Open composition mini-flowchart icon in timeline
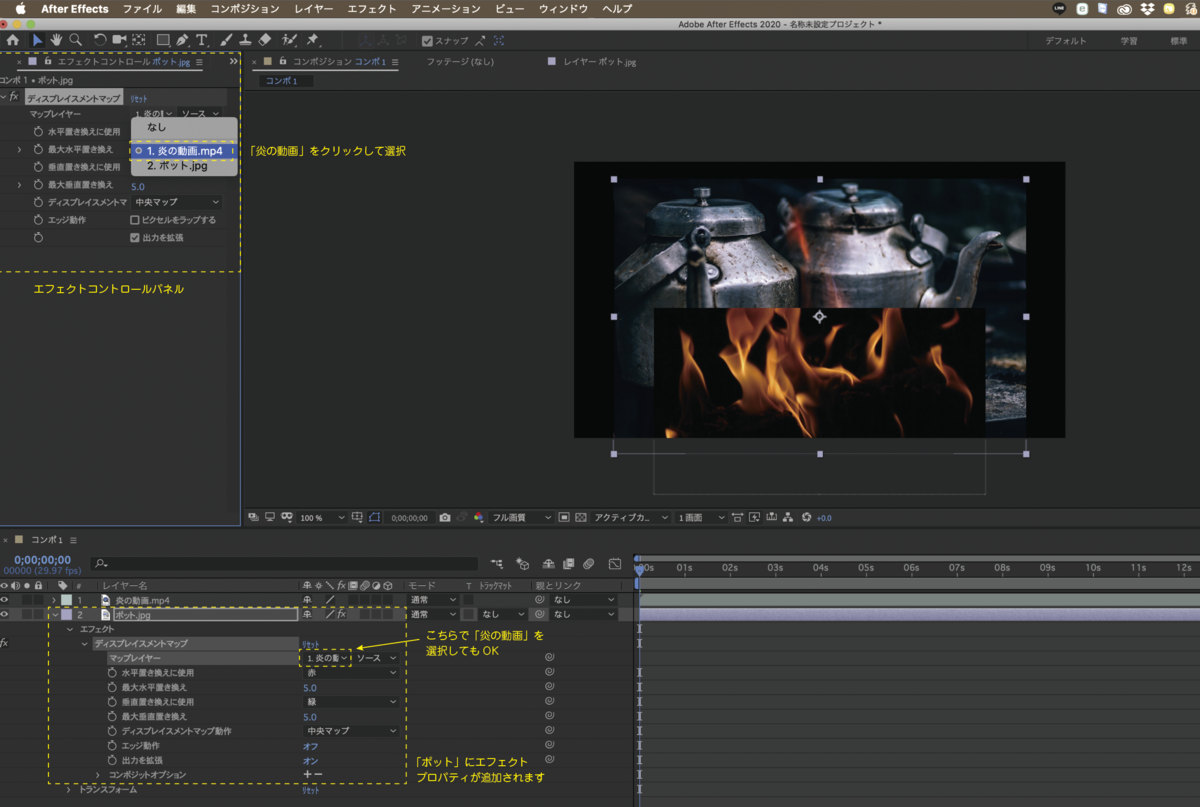The image size is (1200, 807). 497,564
